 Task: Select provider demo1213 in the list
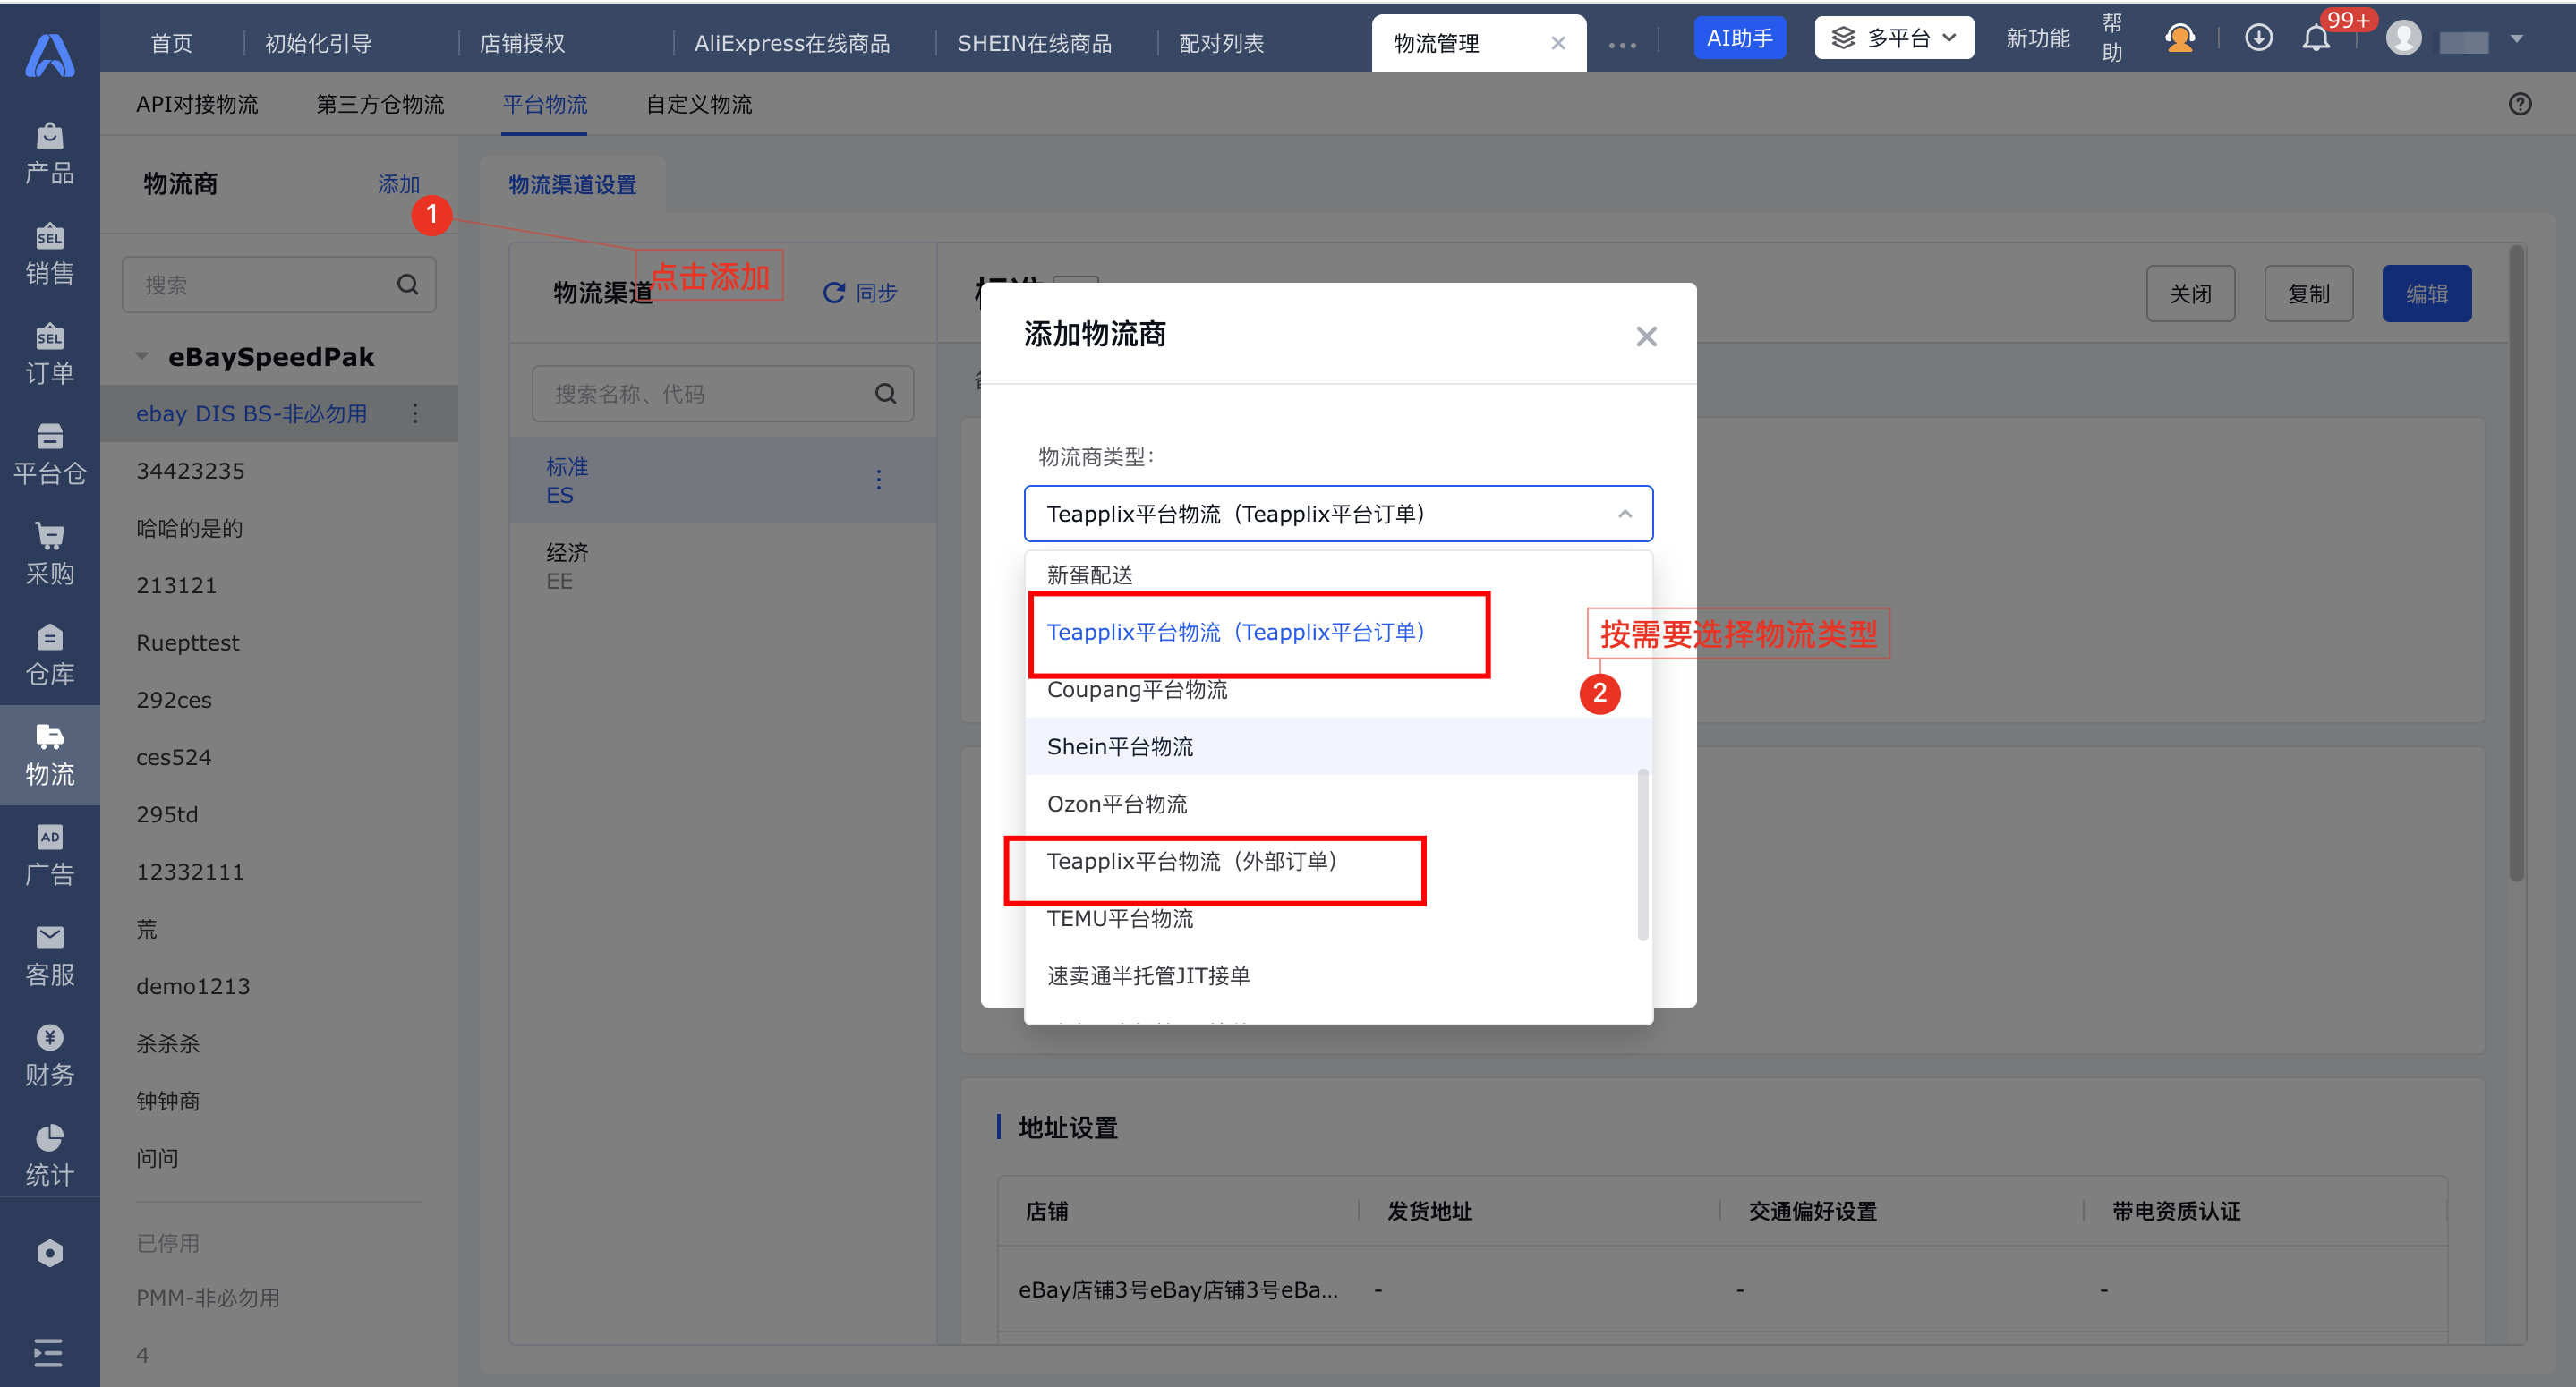278,986
